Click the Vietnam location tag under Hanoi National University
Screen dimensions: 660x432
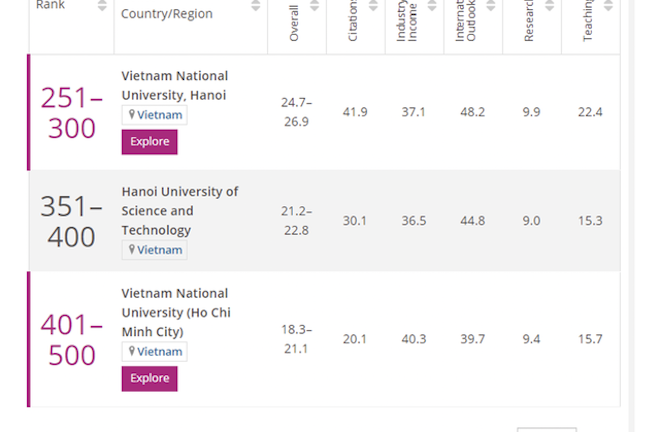pyautogui.click(x=155, y=115)
